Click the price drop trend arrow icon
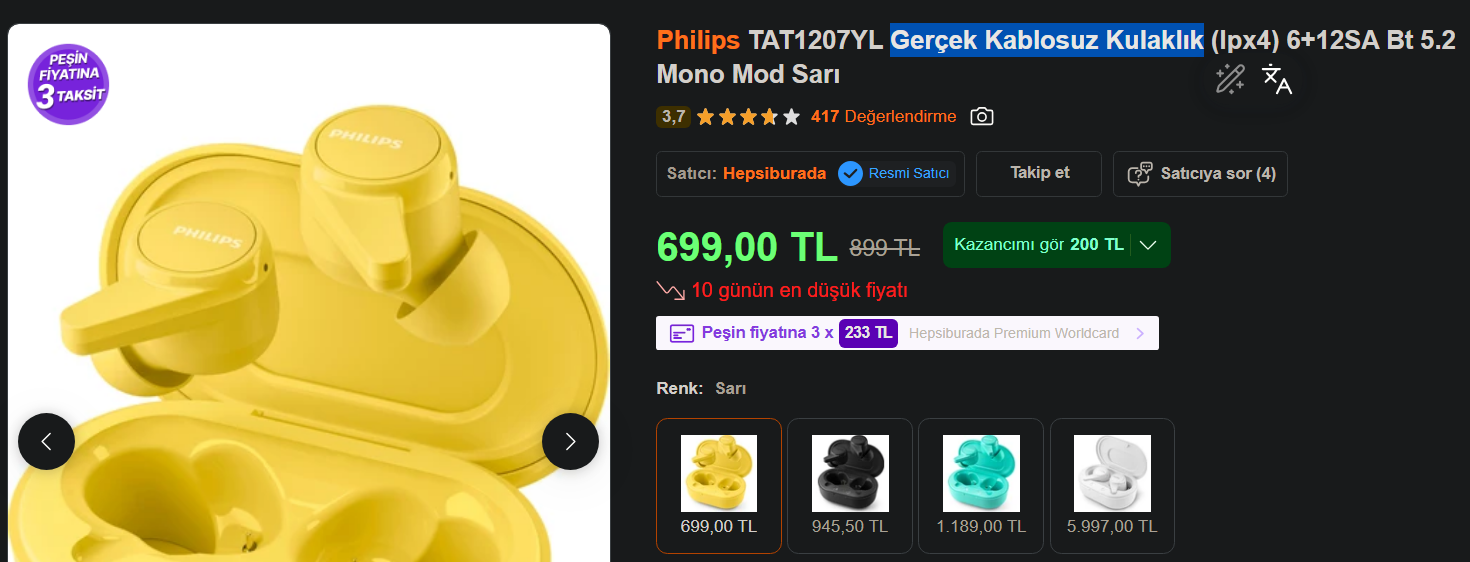1470x562 pixels. pyautogui.click(x=670, y=291)
